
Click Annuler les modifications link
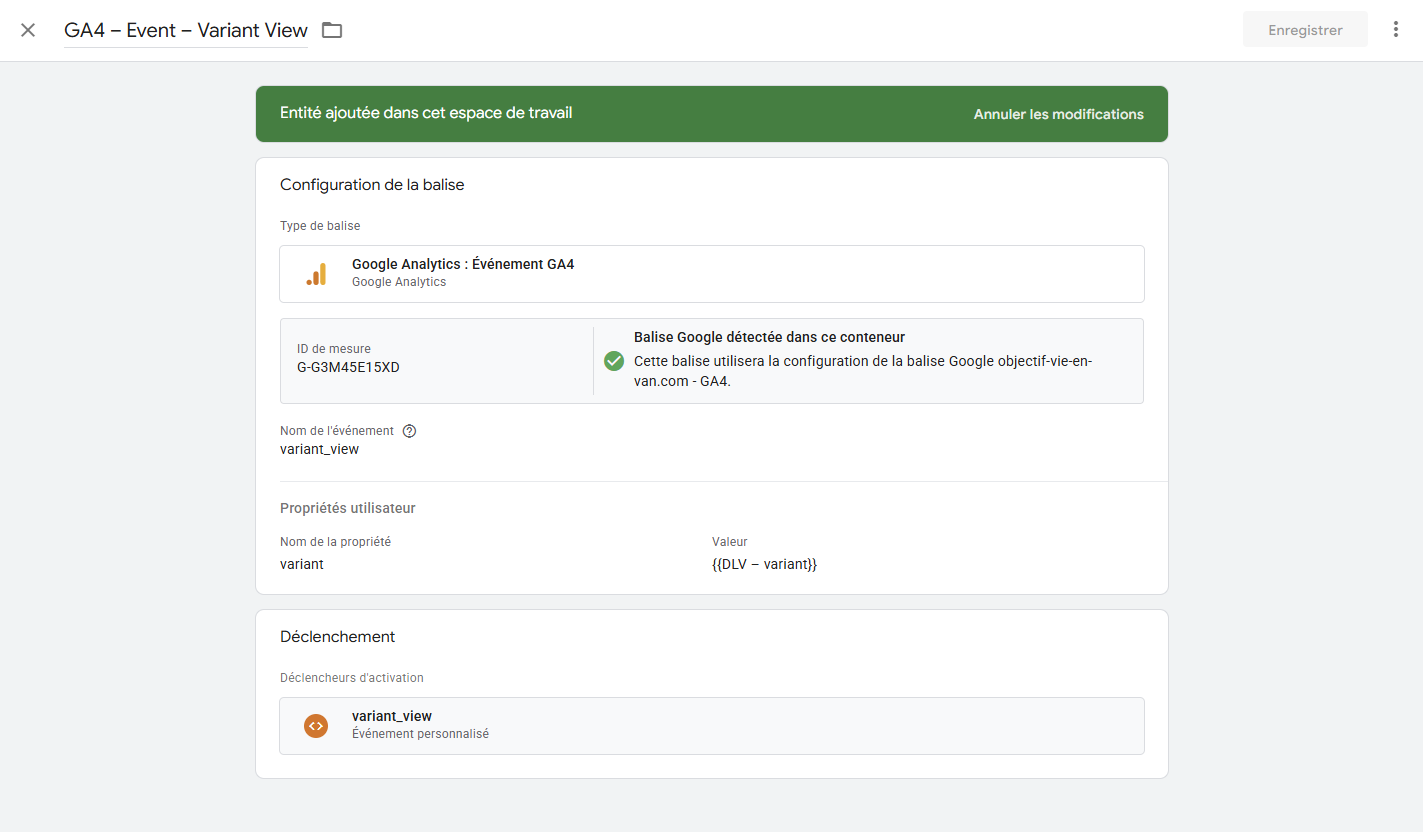[x=1058, y=114]
